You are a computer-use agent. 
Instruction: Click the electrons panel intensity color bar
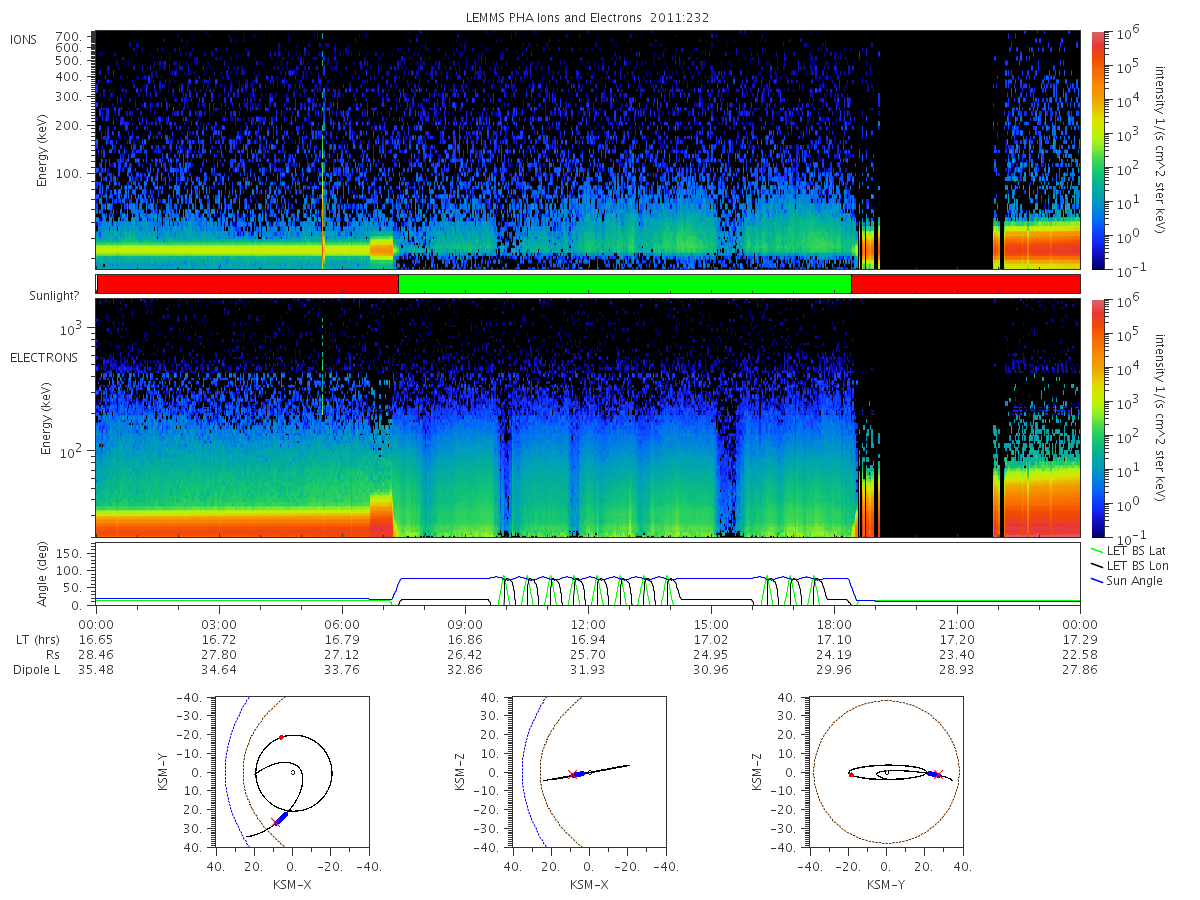1098,418
